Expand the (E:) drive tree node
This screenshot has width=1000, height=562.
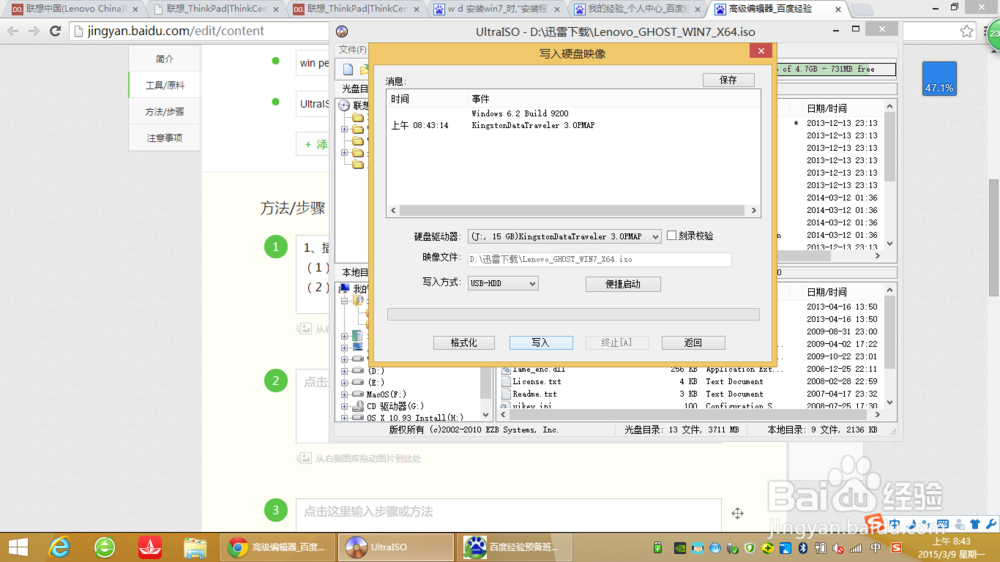[x=344, y=383]
